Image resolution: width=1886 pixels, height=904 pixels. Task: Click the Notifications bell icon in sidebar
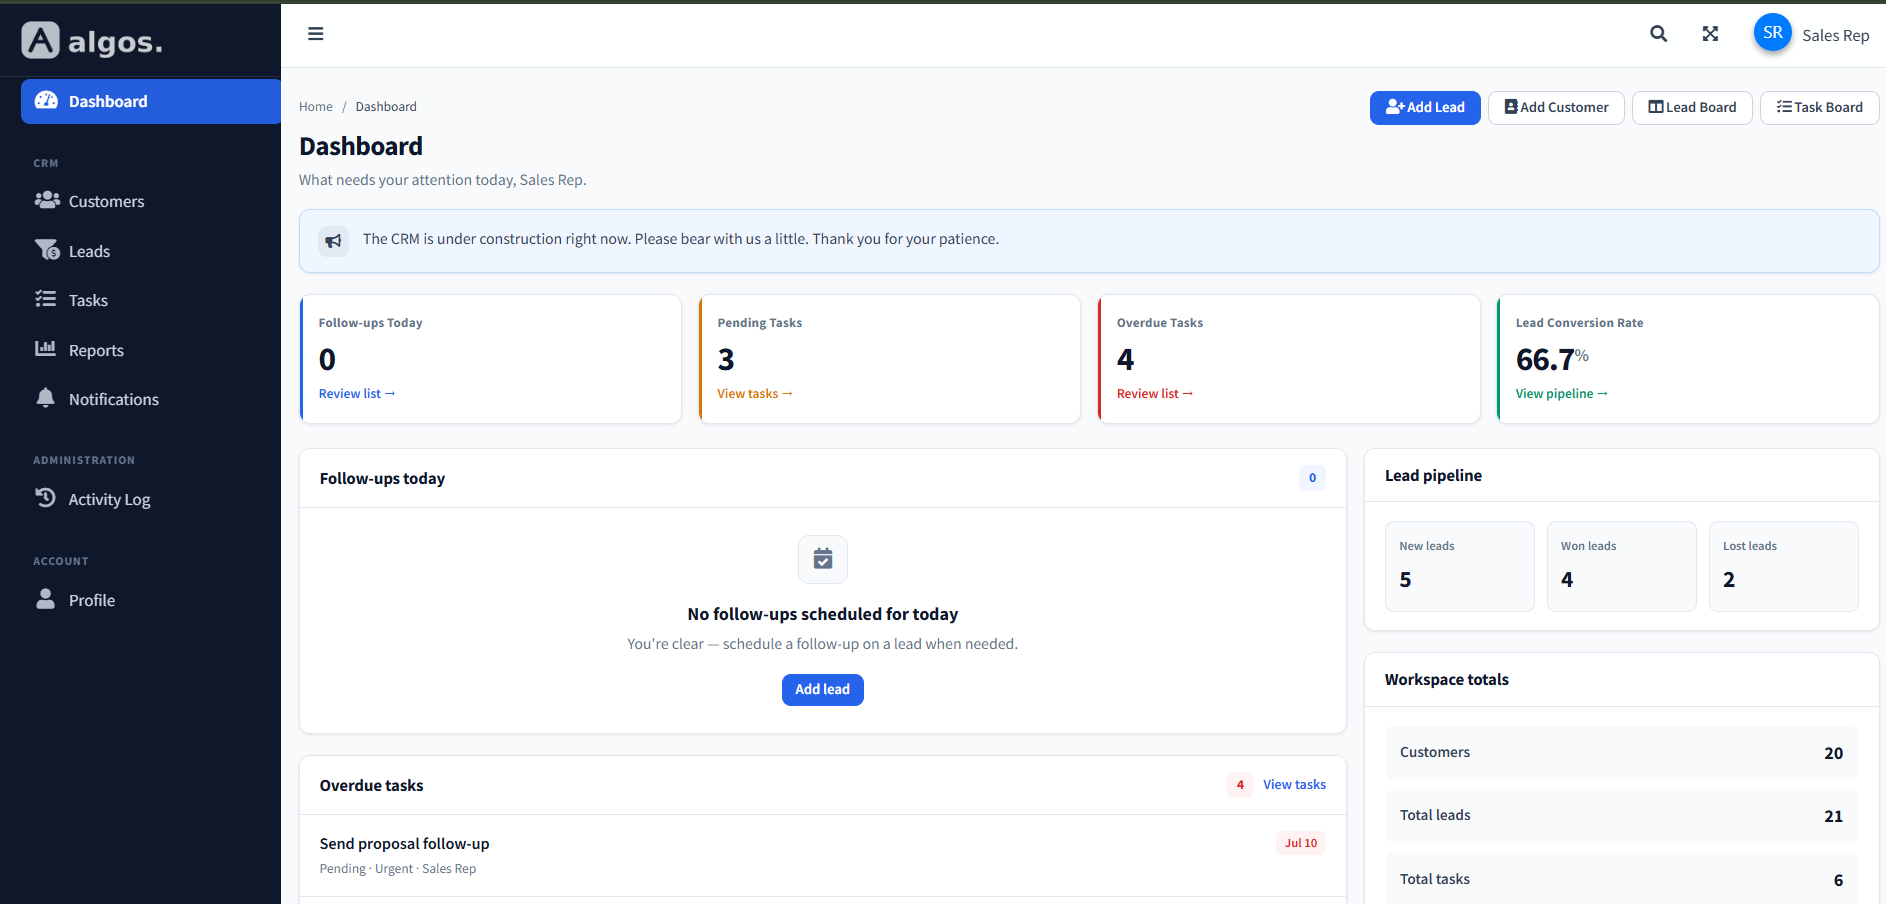[x=46, y=398]
